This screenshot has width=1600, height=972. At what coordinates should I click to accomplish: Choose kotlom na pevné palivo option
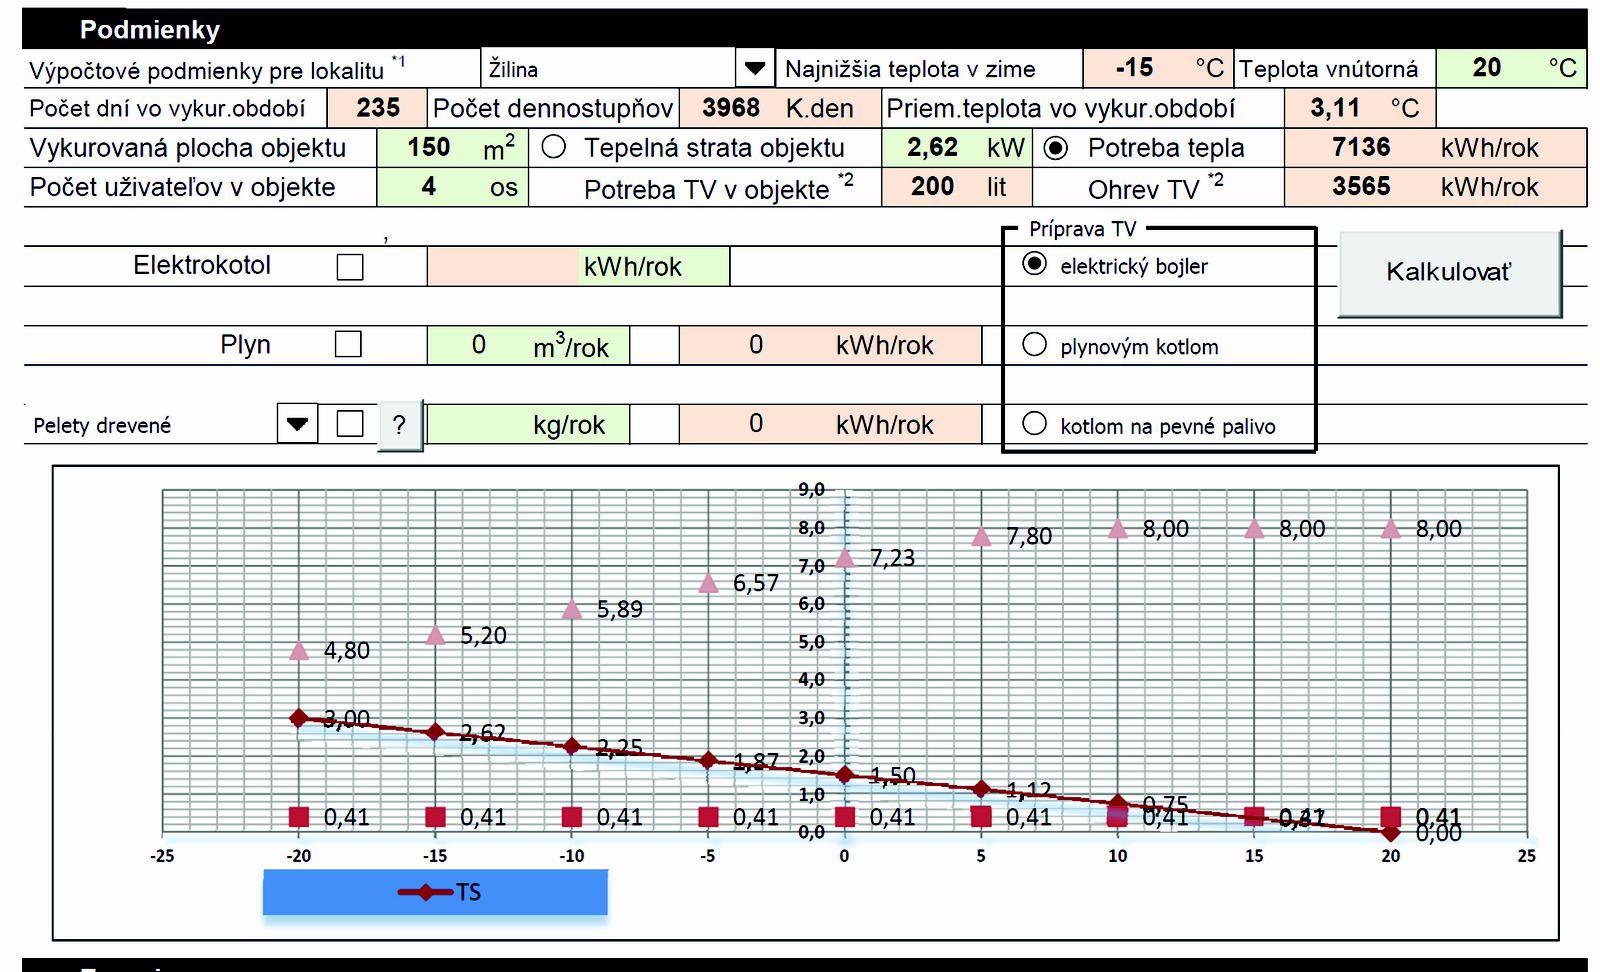click(1035, 424)
